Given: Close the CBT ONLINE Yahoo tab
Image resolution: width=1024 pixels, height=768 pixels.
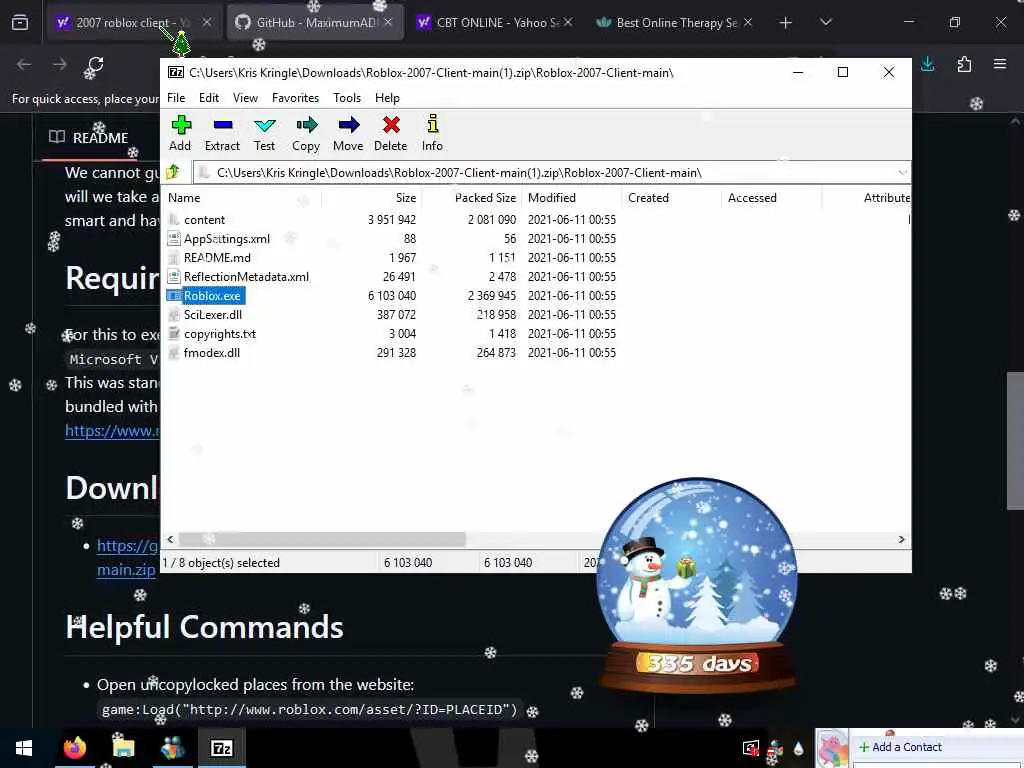Looking at the screenshot, I should pos(568,23).
